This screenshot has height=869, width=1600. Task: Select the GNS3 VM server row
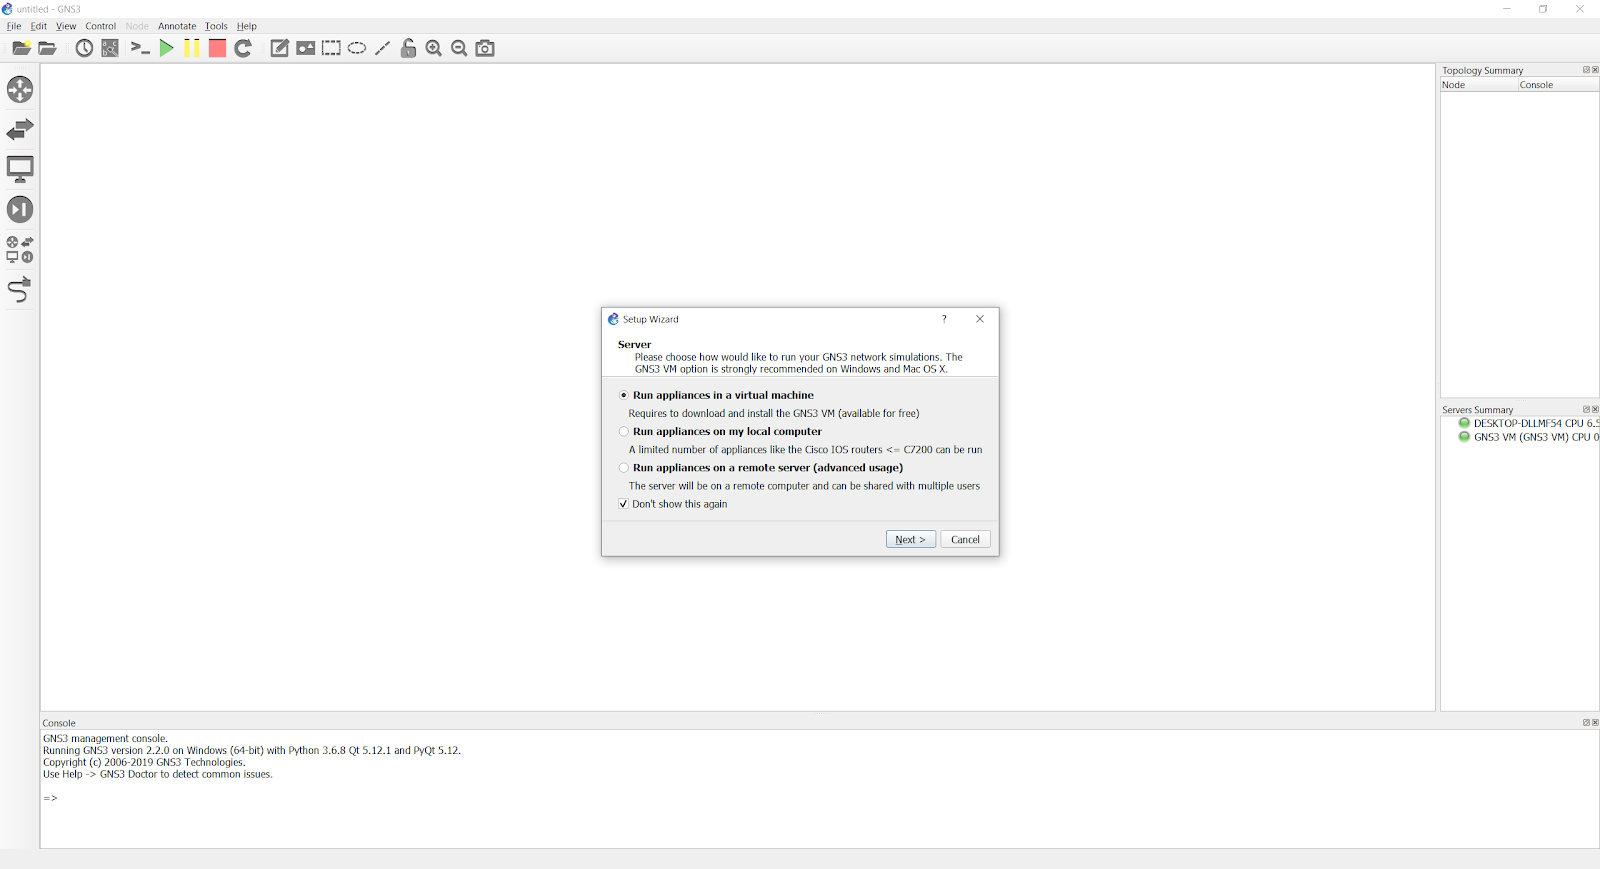click(1528, 437)
